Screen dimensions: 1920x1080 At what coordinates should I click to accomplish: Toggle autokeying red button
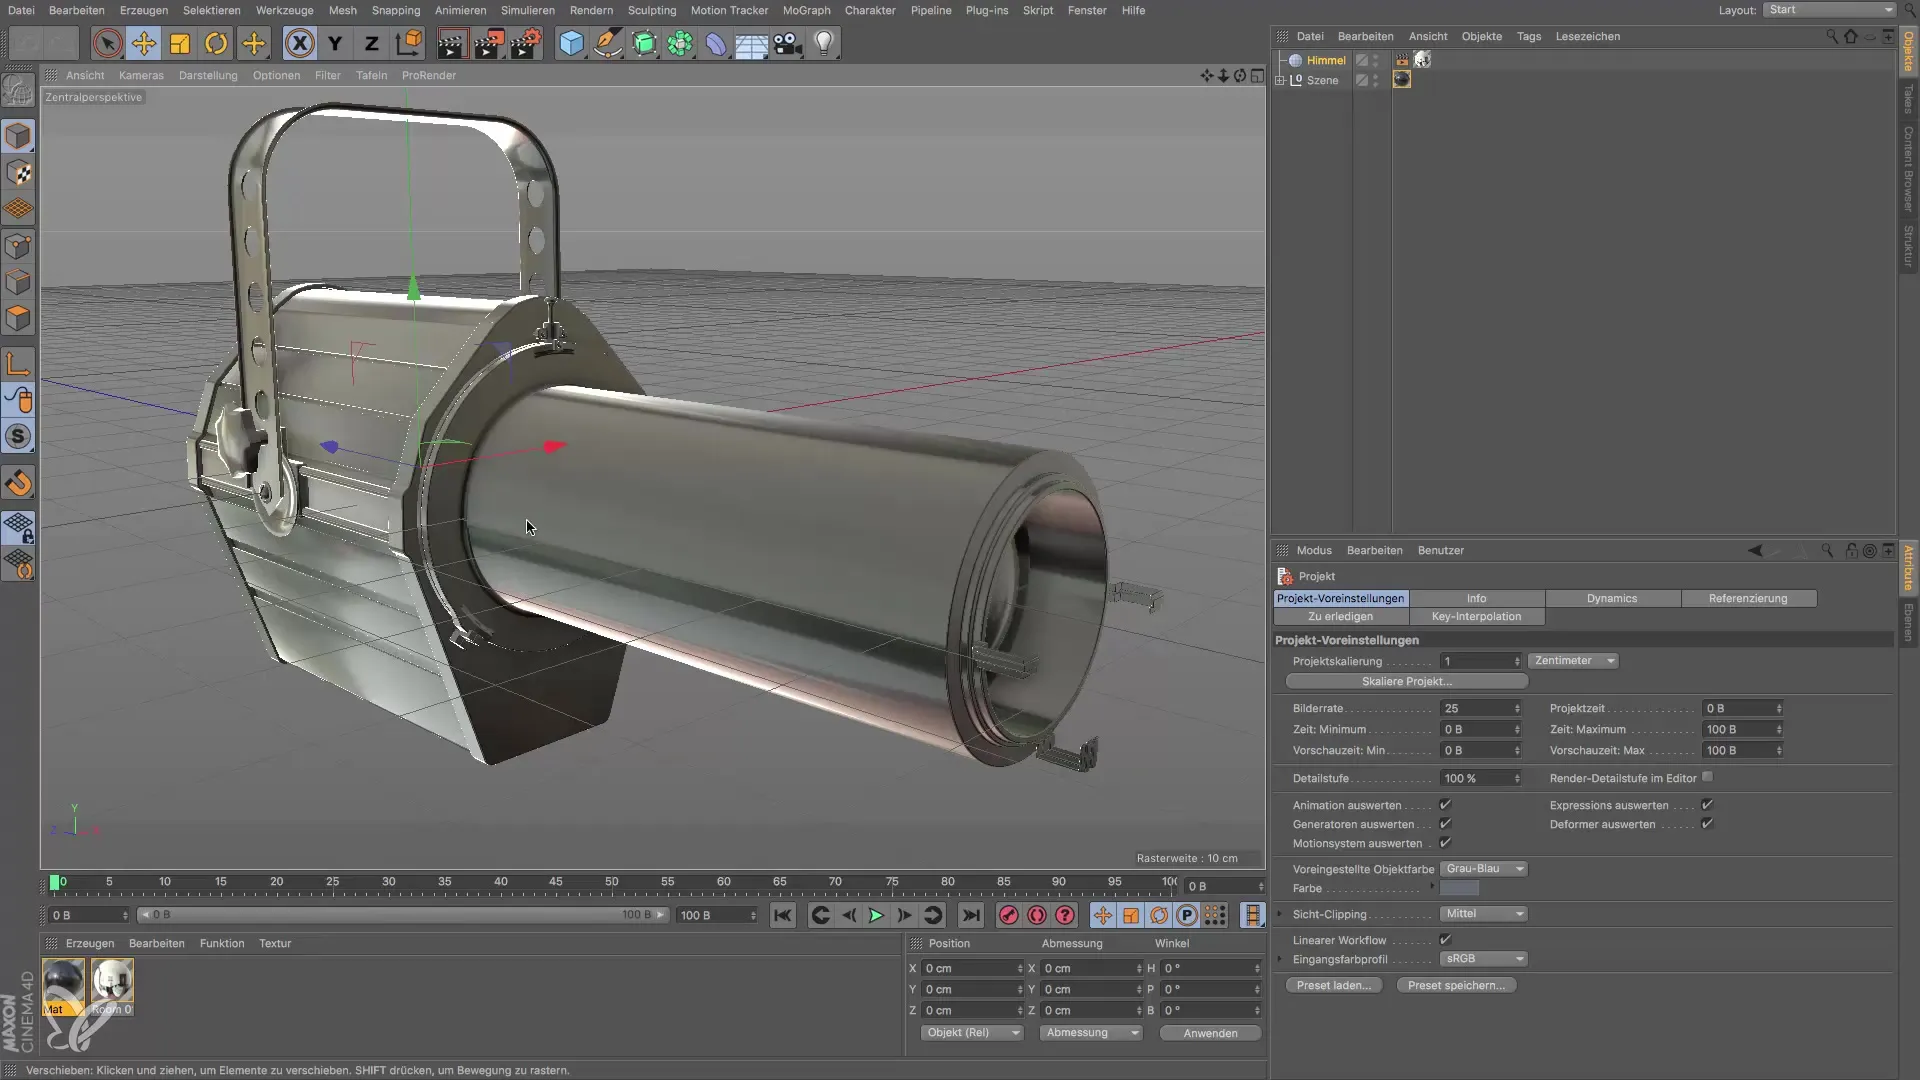[1037, 915]
